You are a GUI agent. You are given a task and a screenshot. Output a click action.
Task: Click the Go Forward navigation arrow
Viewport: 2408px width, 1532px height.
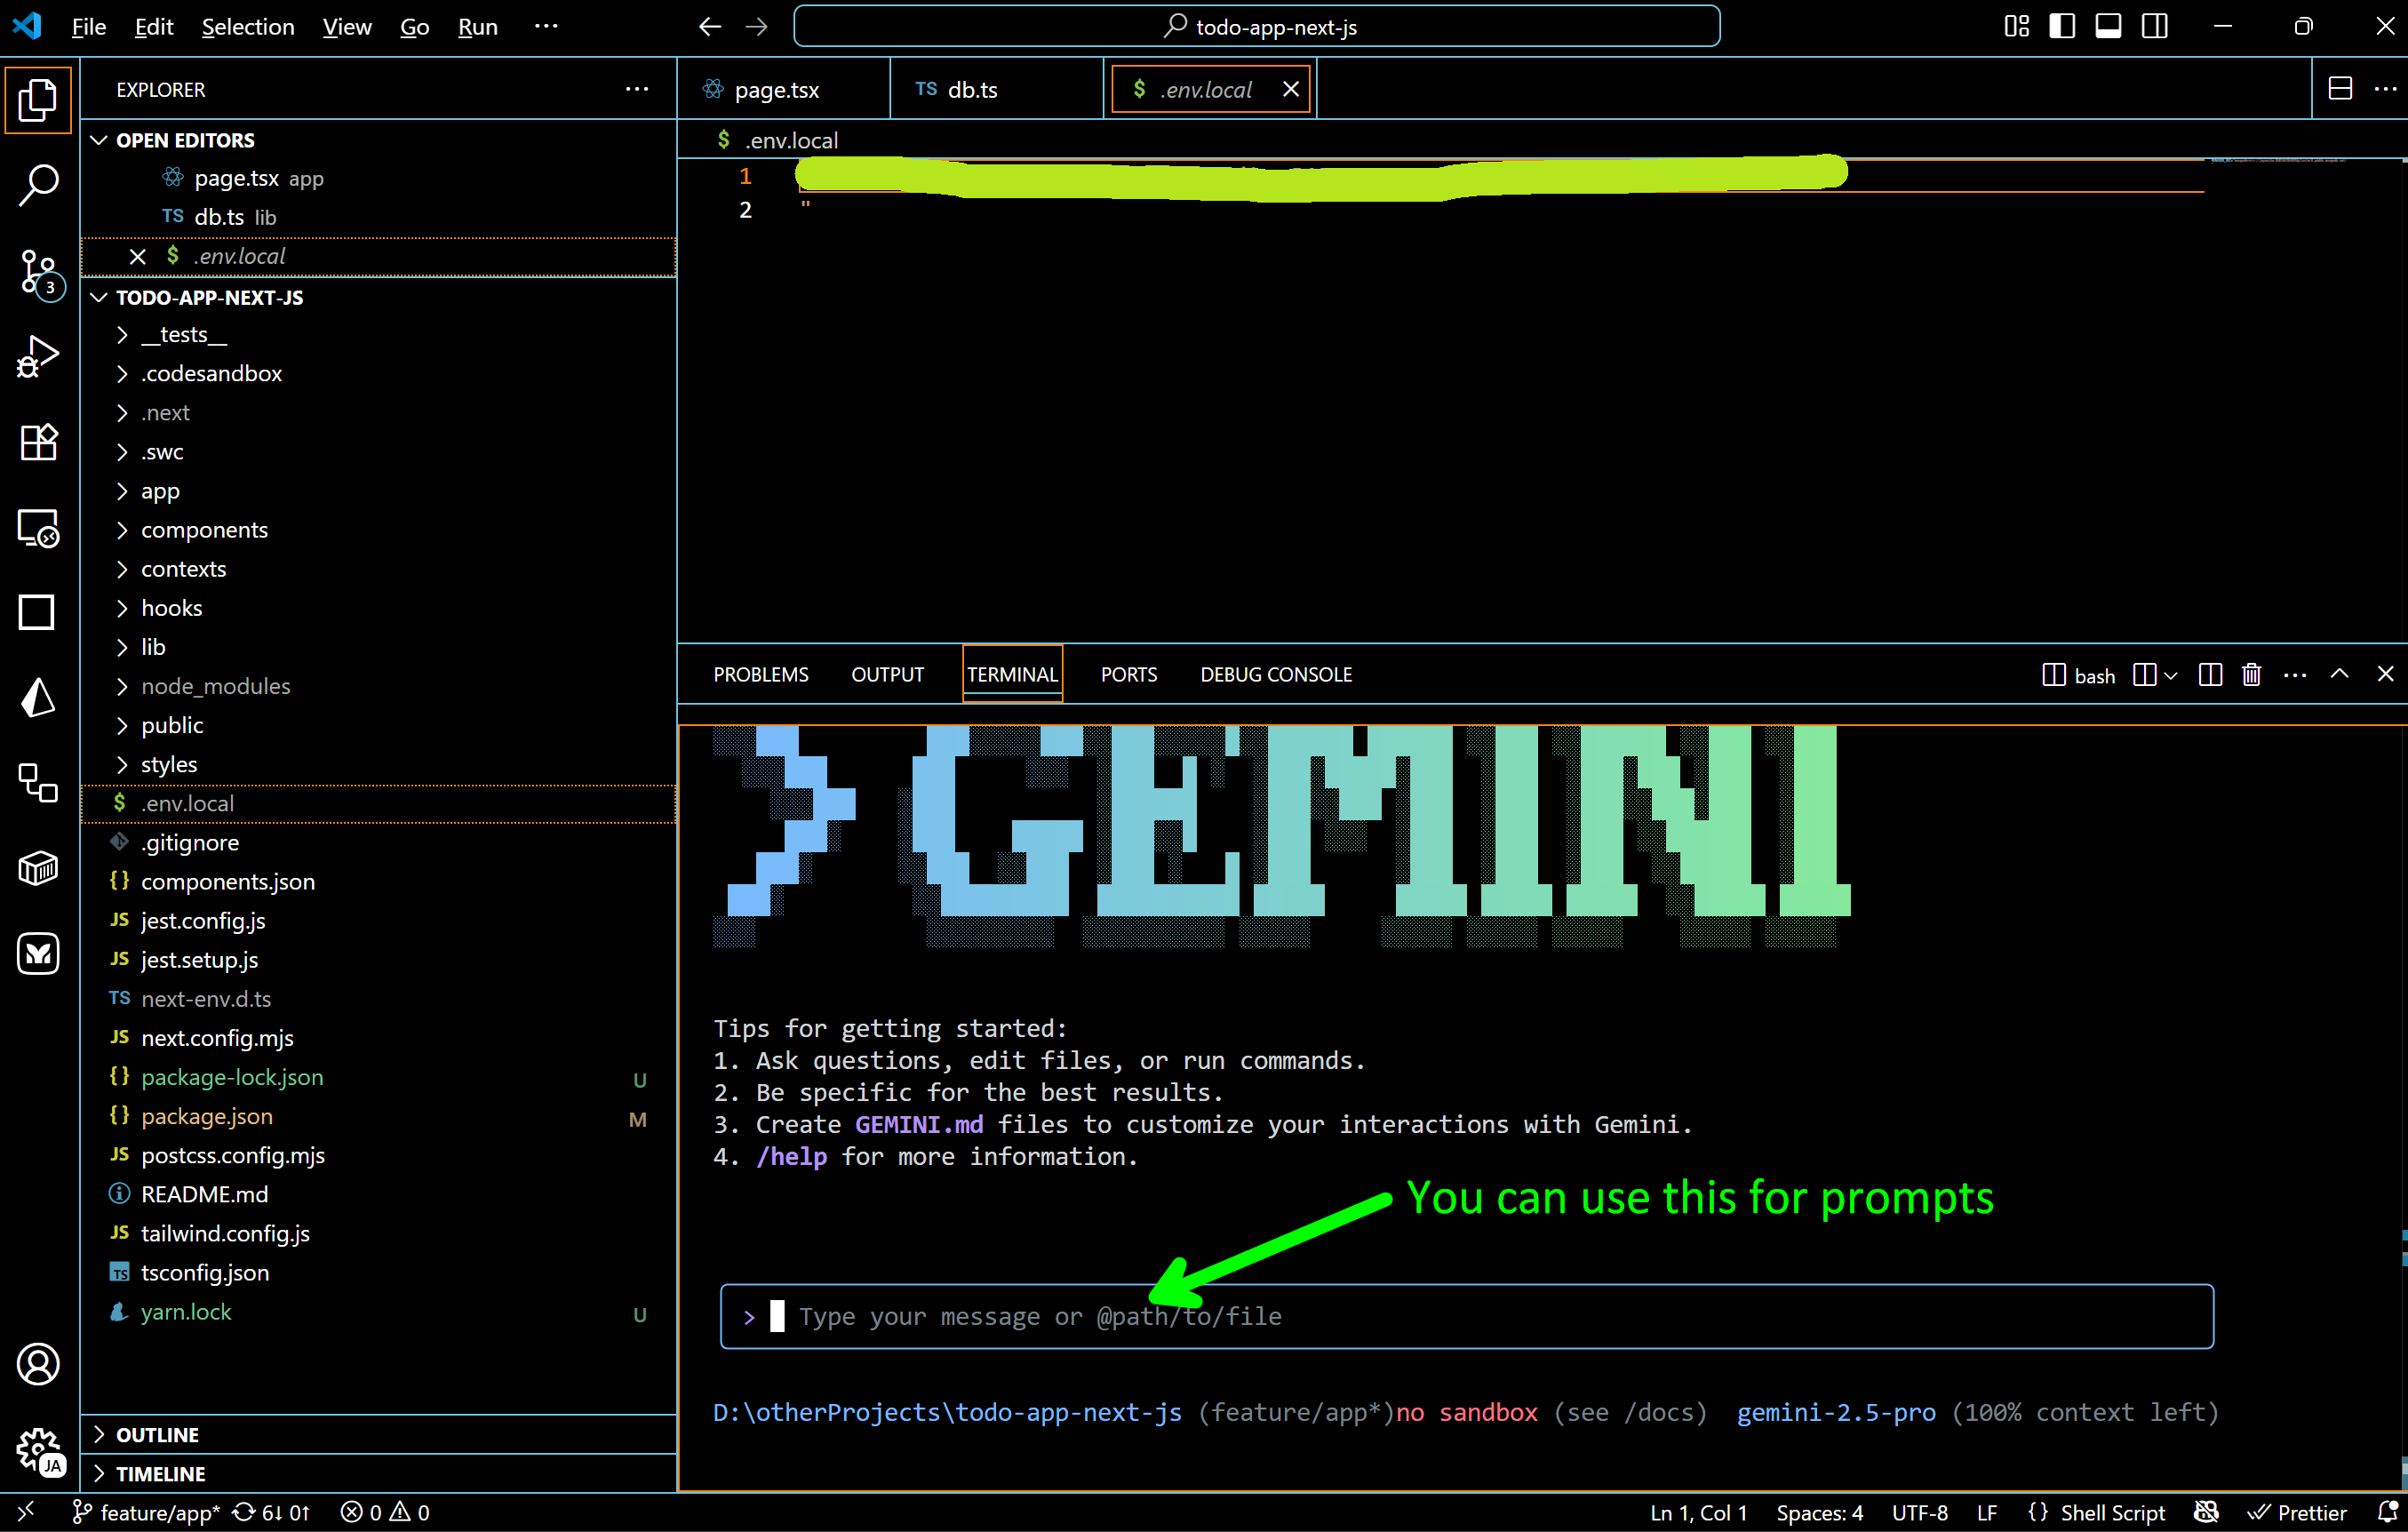coord(757,27)
